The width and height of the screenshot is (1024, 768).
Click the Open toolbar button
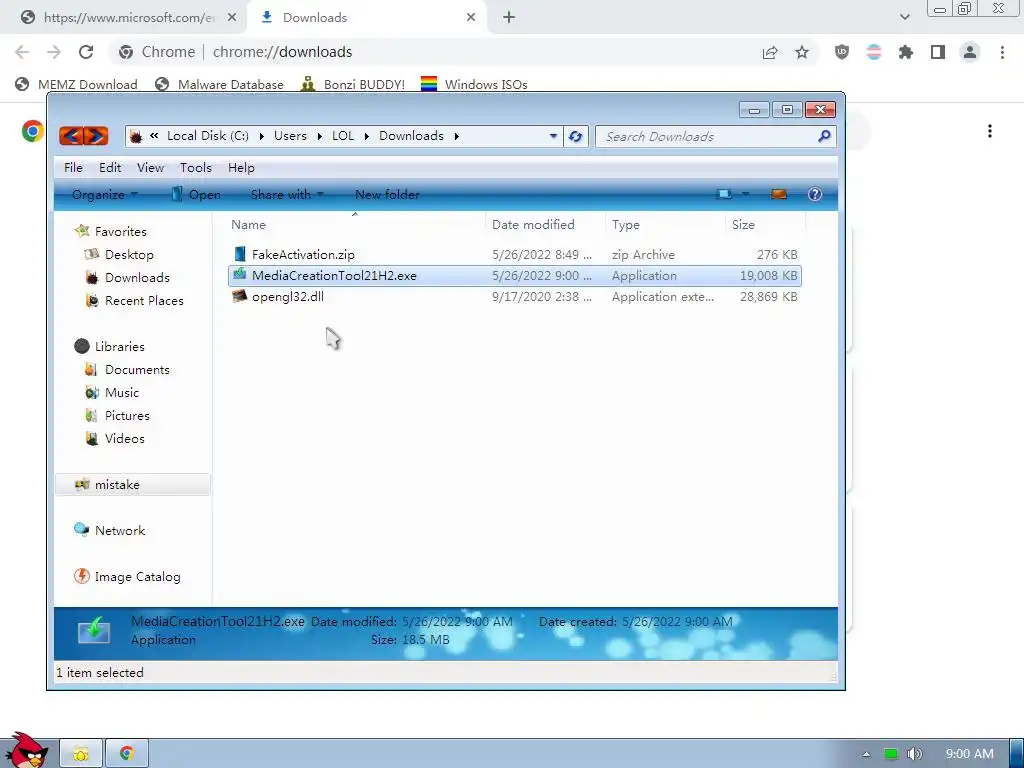pyautogui.click(x=196, y=194)
